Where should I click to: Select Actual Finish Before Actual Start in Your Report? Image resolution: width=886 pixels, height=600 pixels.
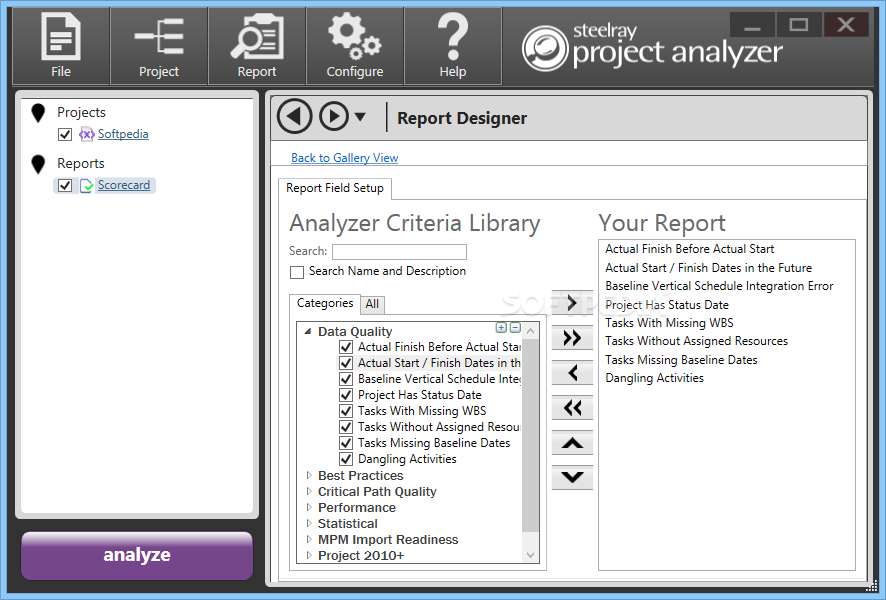689,249
